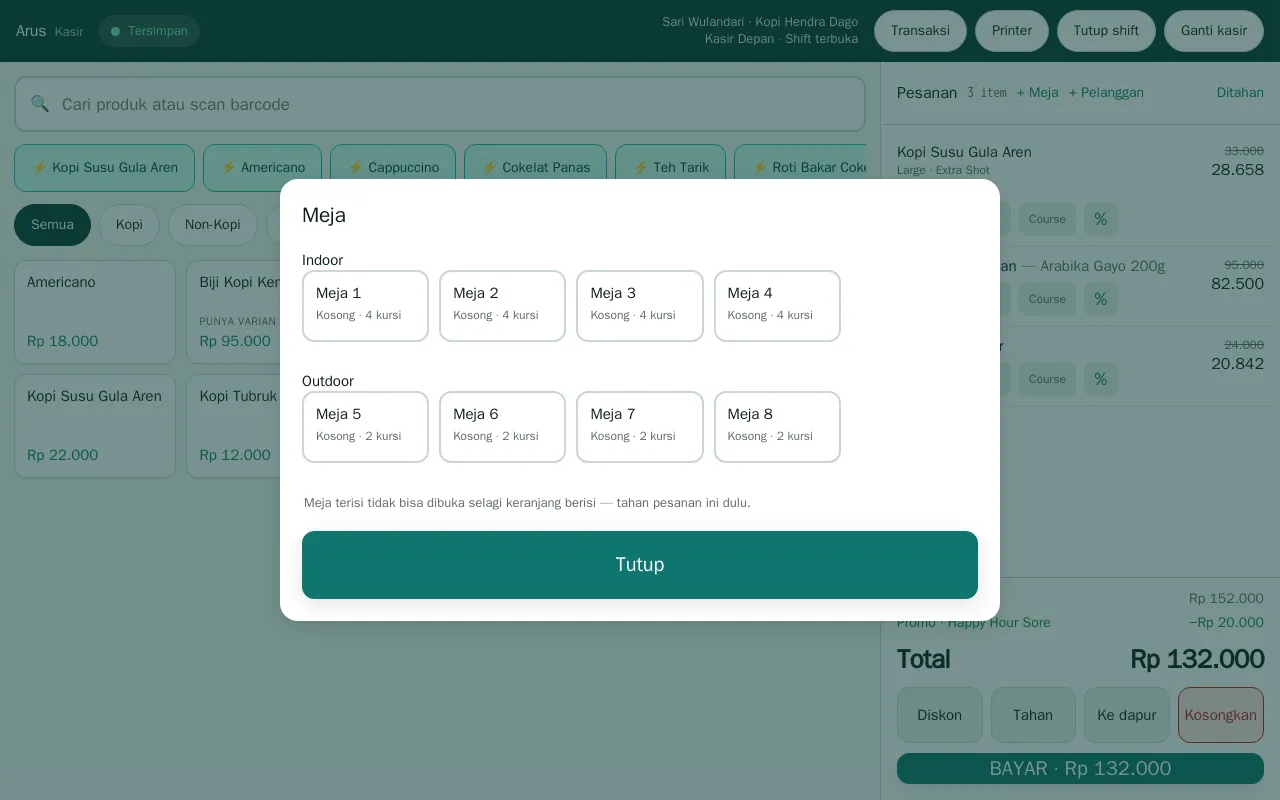The height and width of the screenshot is (800, 1280).
Task: Send order with Ke dapur
Action: click(x=1127, y=715)
